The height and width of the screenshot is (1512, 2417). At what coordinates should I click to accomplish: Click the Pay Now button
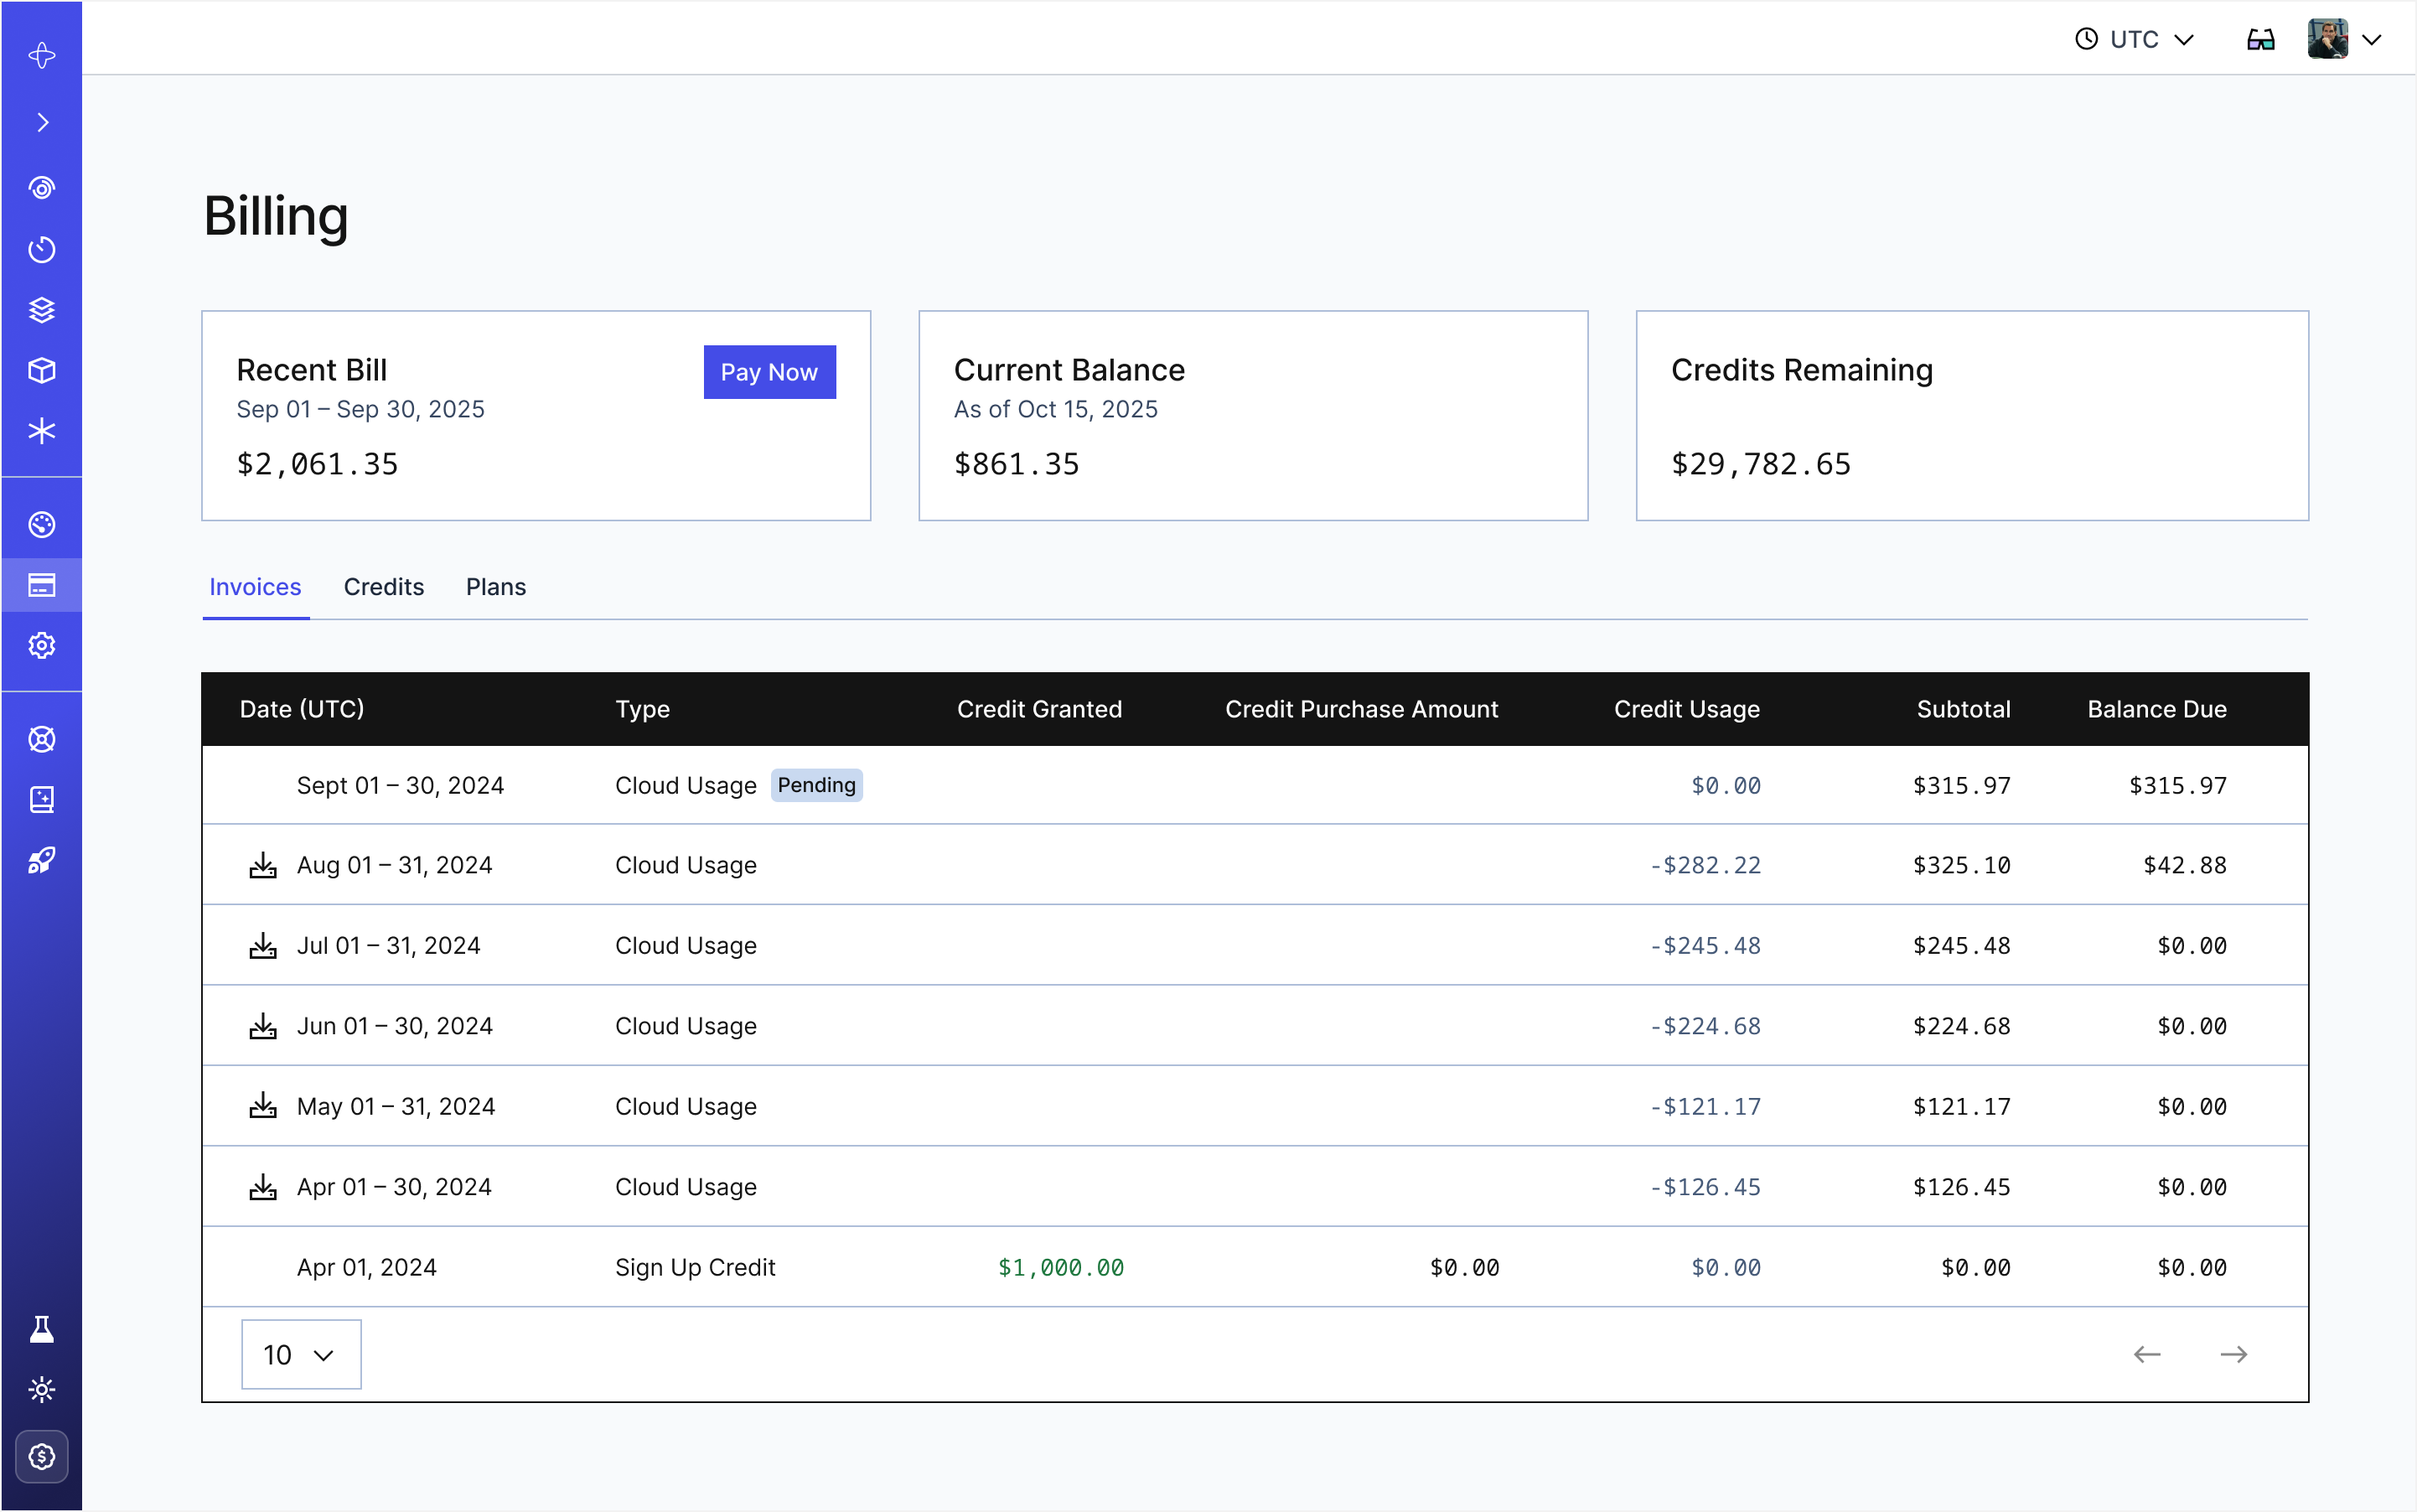tap(769, 371)
